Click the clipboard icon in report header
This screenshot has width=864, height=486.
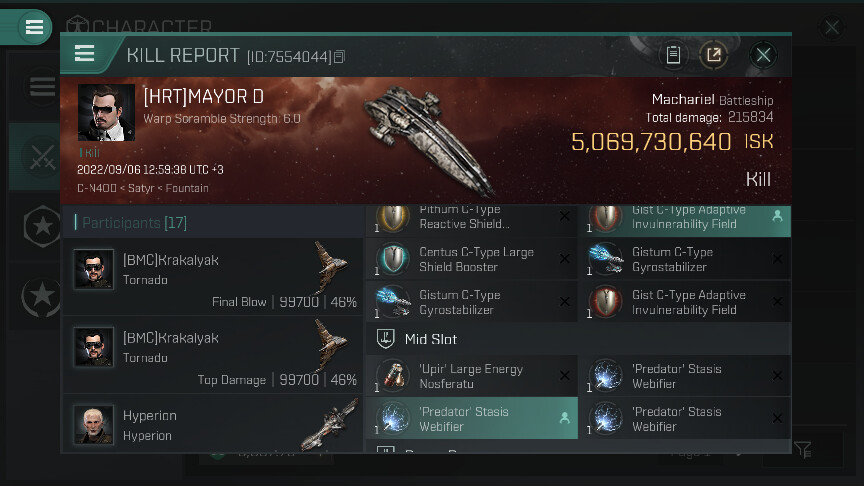click(x=673, y=55)
